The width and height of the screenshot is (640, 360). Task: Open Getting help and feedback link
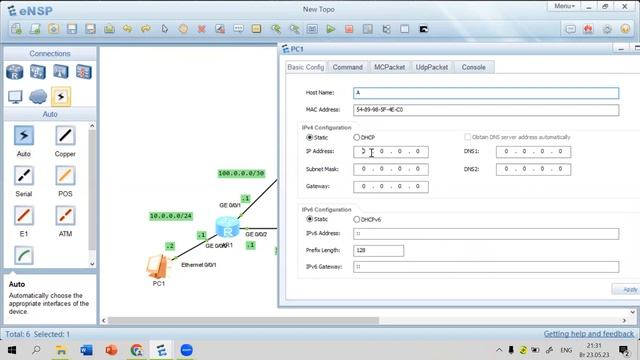pos(589,334)
